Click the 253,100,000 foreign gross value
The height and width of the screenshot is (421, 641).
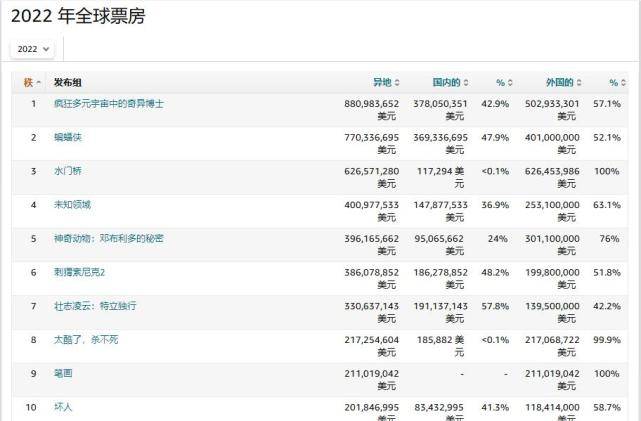(x=552, y=205)
